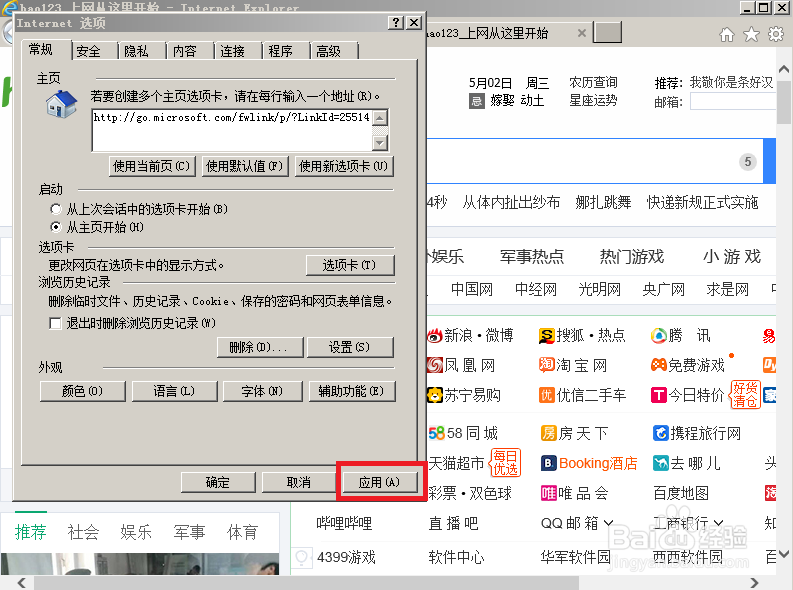This screenshot has height=590, width=793.
Task: Open Booking酒店 icon link
Action: pyautogui.click(x=548, y=463)
